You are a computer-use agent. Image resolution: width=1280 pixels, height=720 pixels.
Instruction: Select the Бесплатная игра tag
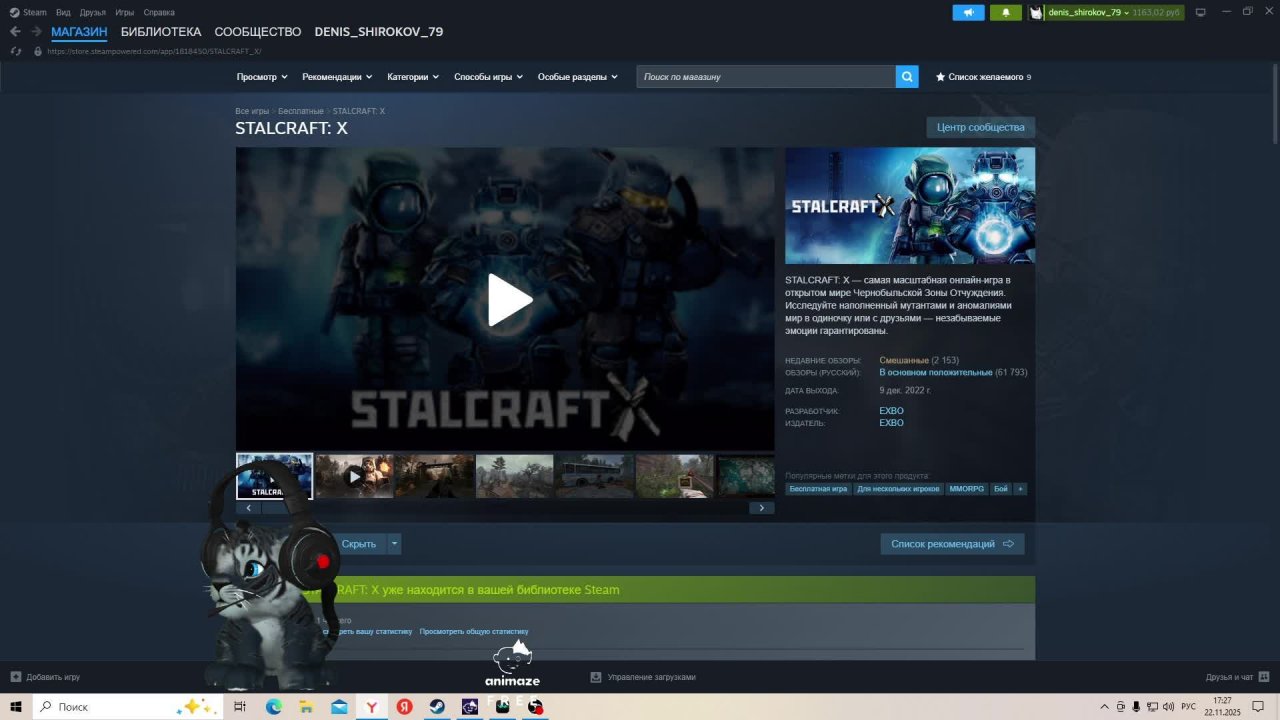(x=818, y=489)
